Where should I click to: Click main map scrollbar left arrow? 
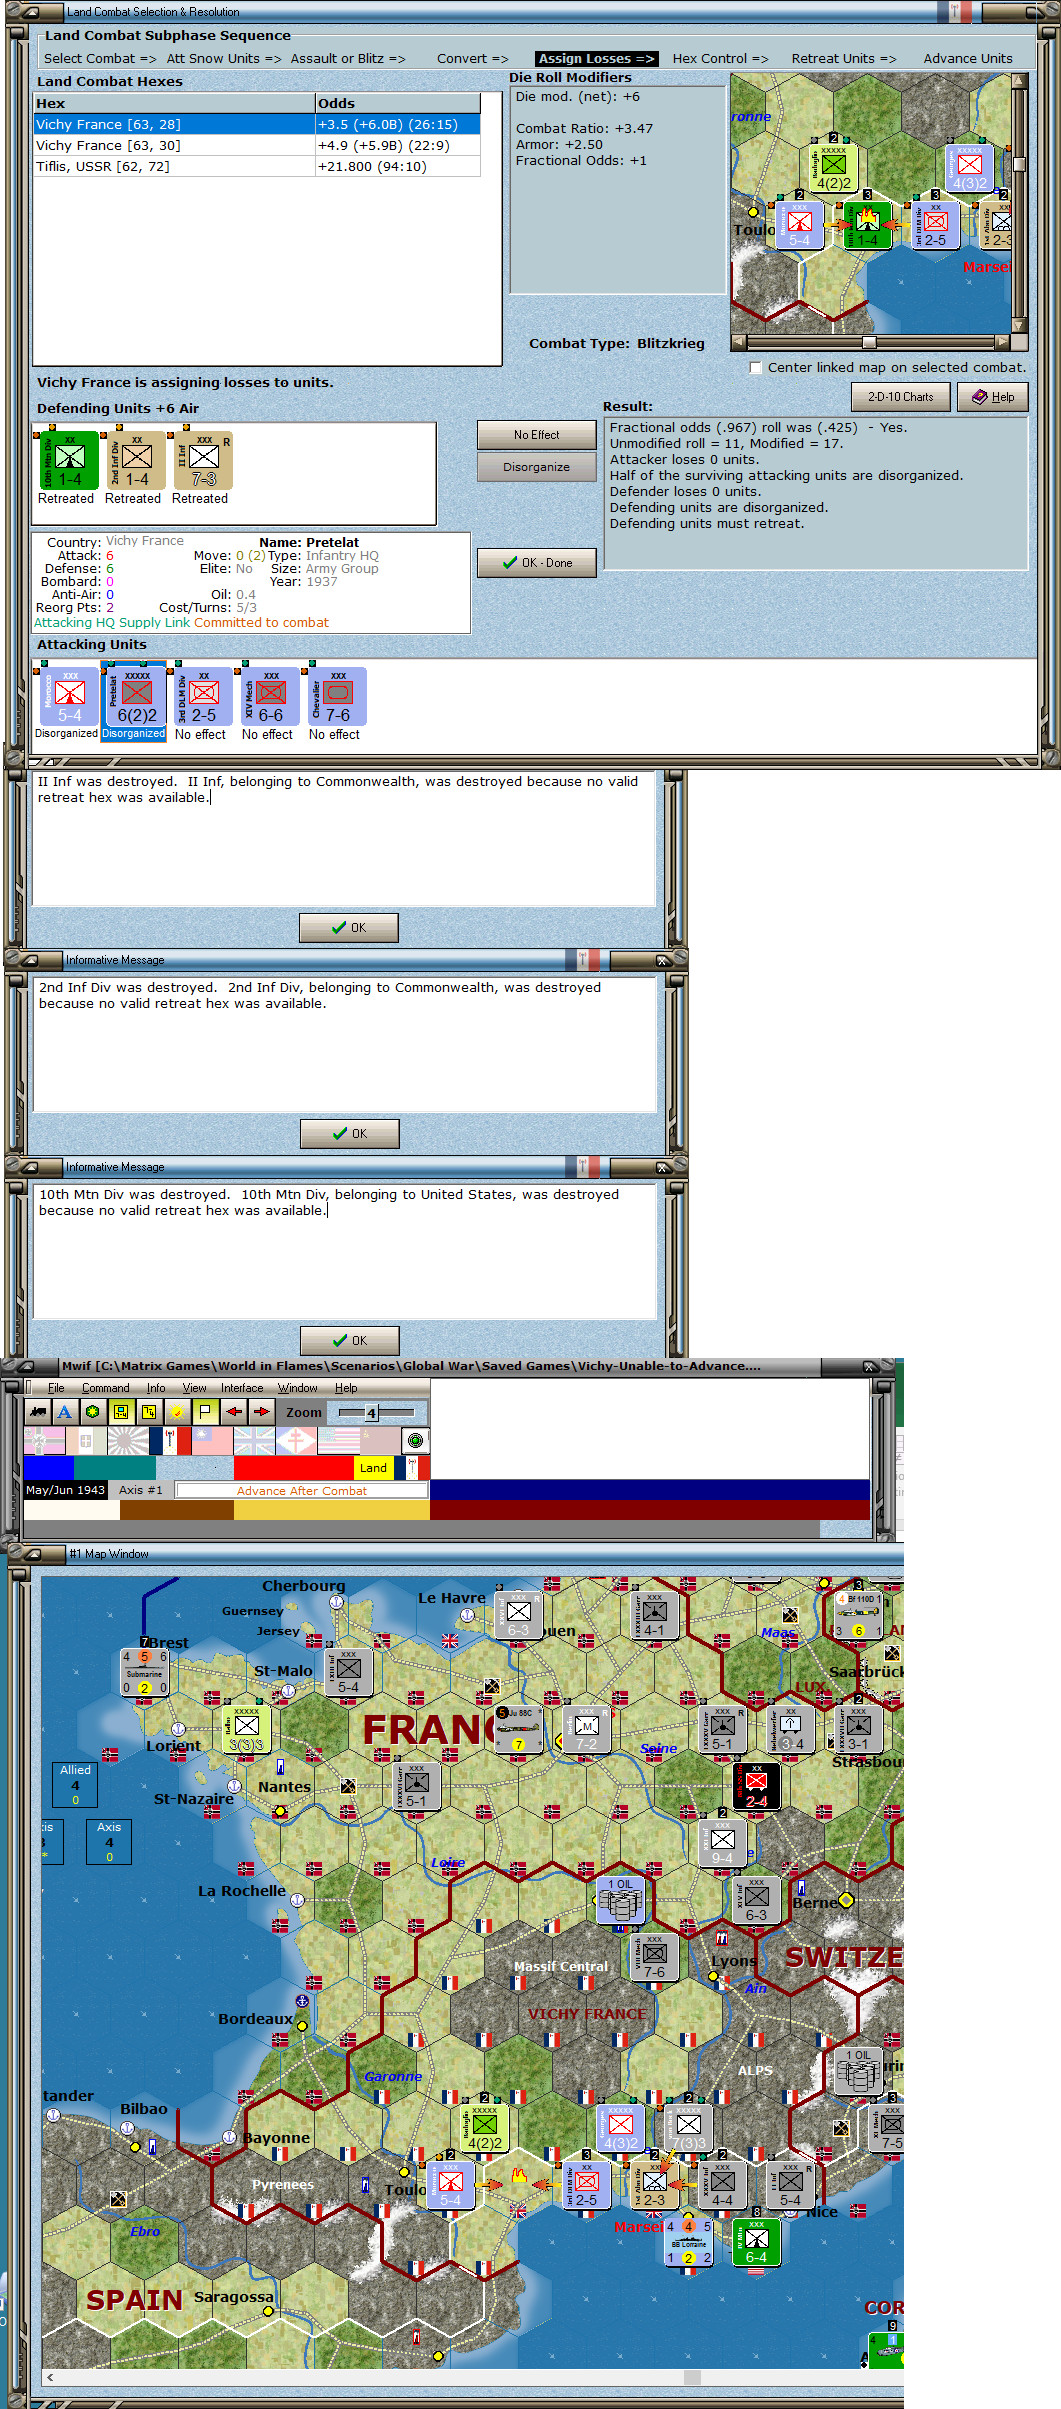[x=50, y=2377]
